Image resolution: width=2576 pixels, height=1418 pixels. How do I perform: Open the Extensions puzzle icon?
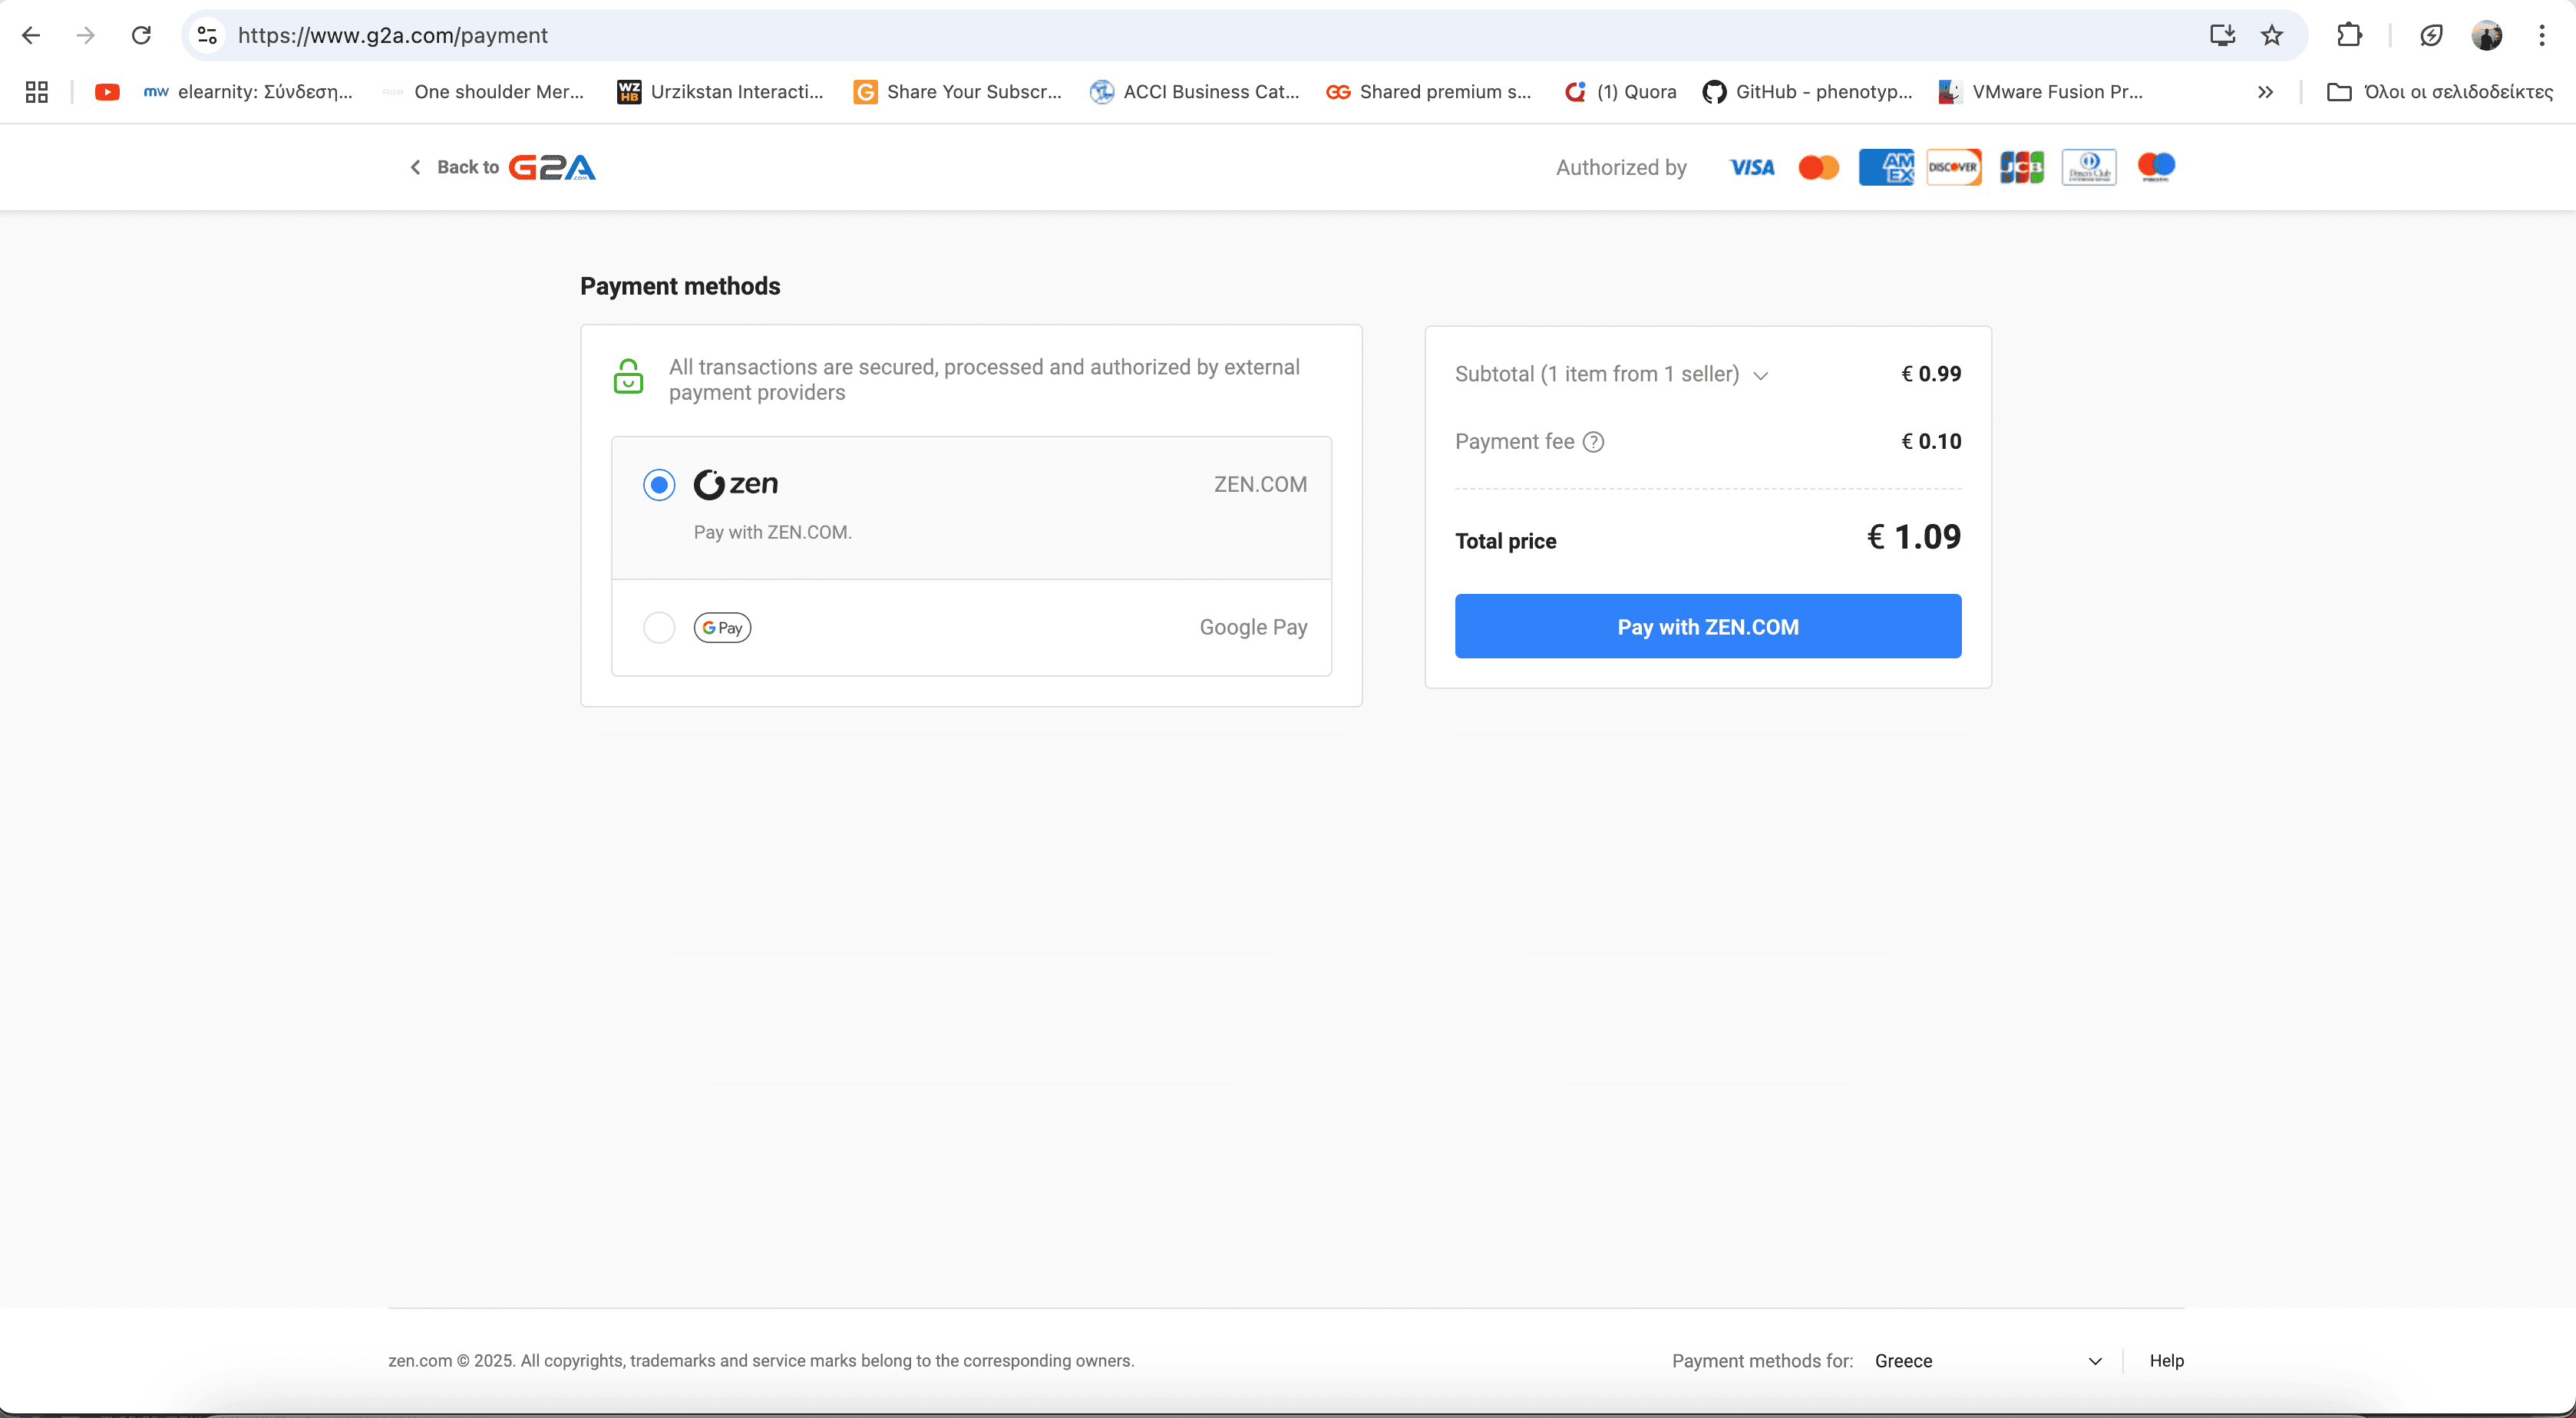point(2349,36)
